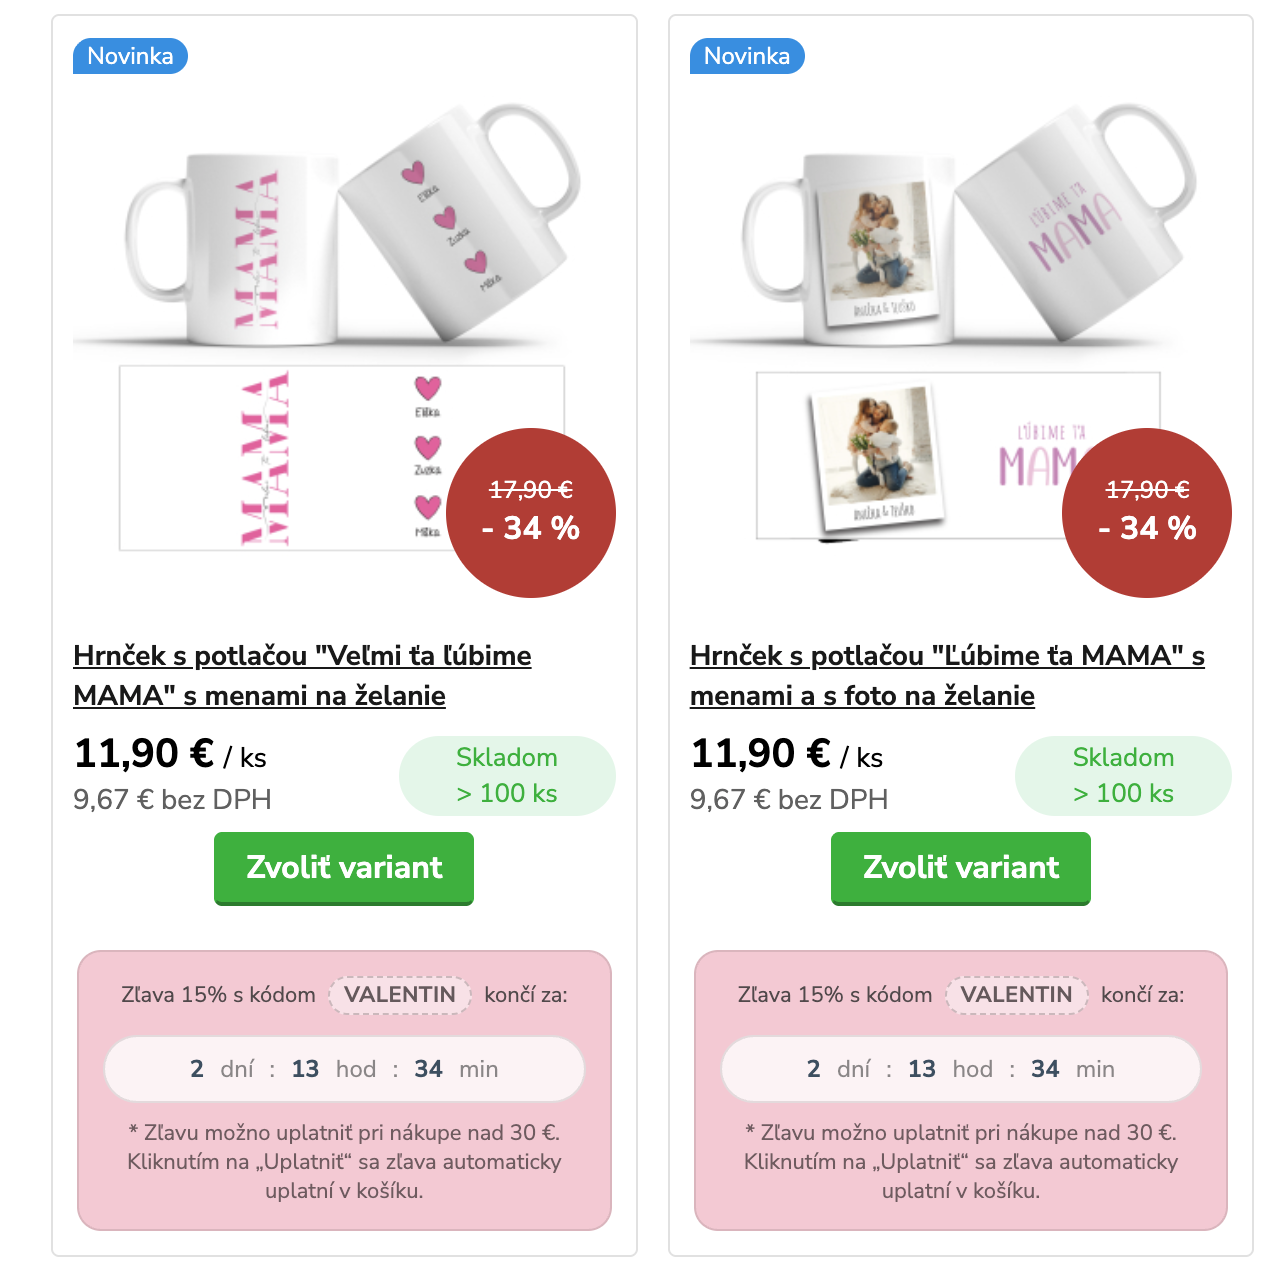
Task: Open the 'Ľúbime ťa MAMA' photo mug product link
Action: 947,675
